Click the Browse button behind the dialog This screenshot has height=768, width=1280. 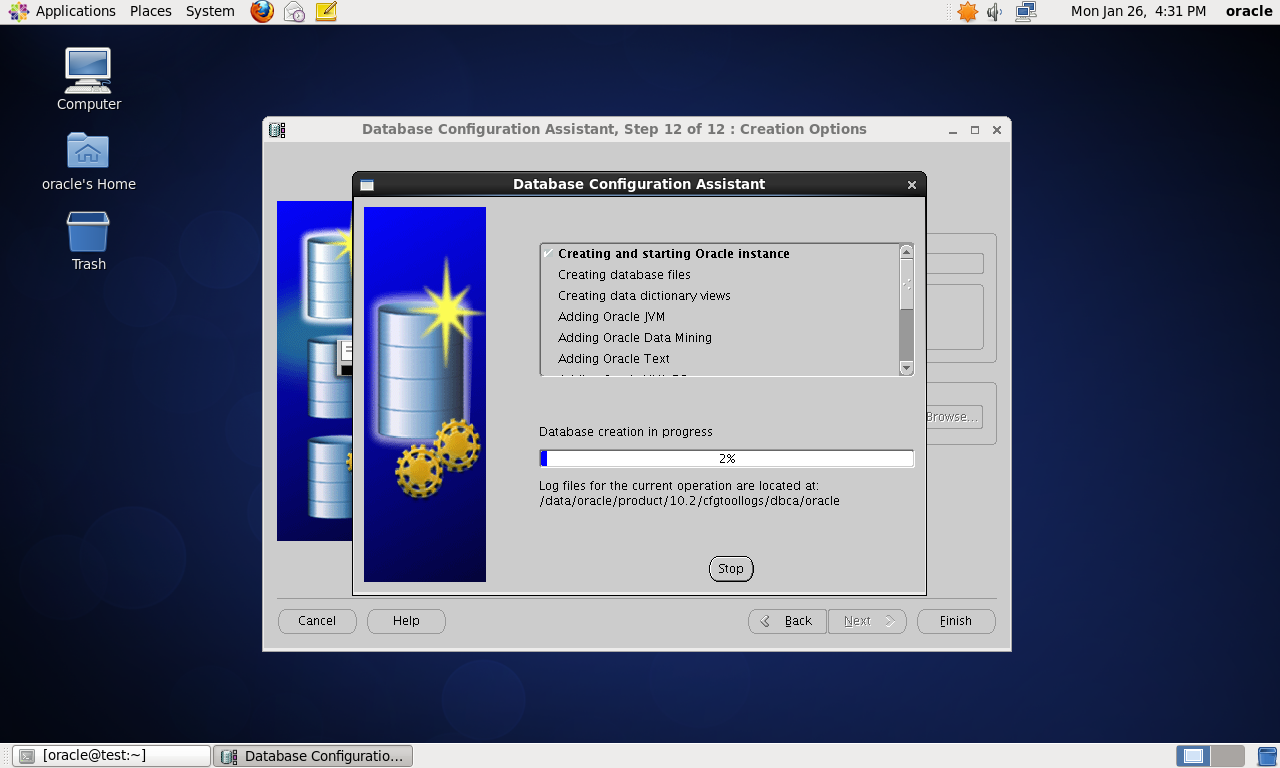point(953,417)
